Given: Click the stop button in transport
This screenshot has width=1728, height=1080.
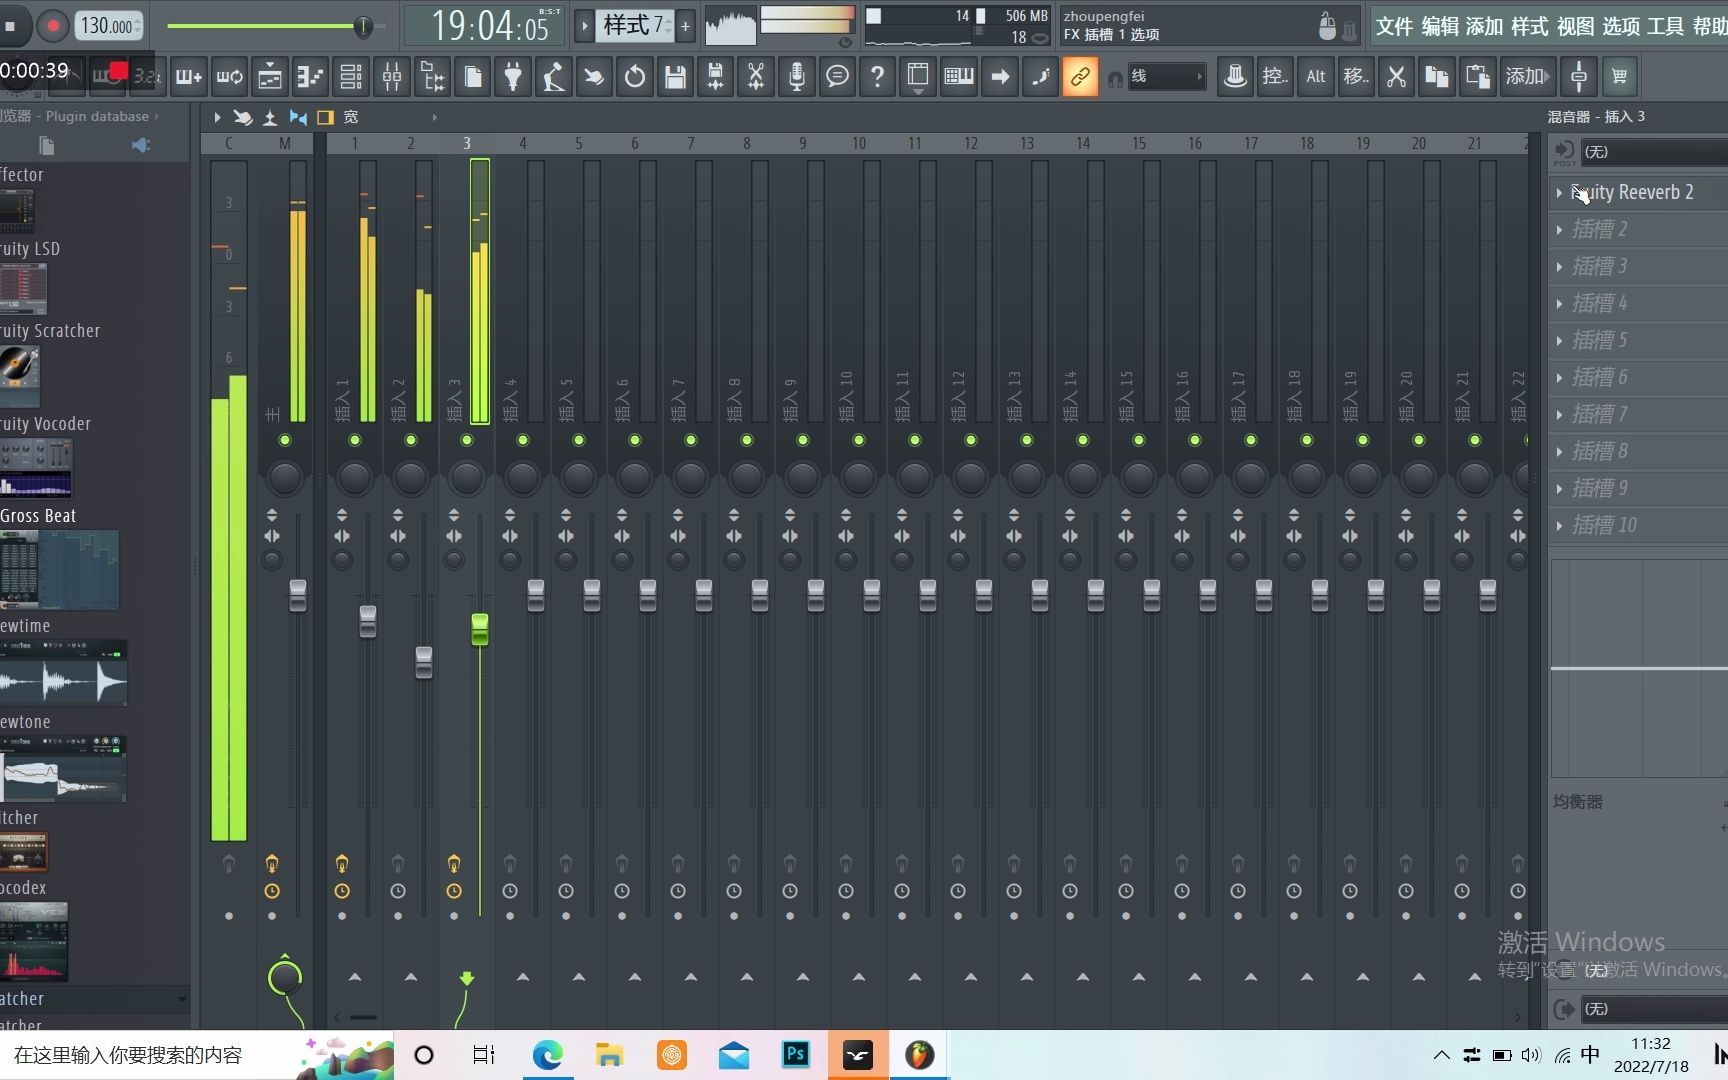Looking at the screenshot, I should pos(12,26).
